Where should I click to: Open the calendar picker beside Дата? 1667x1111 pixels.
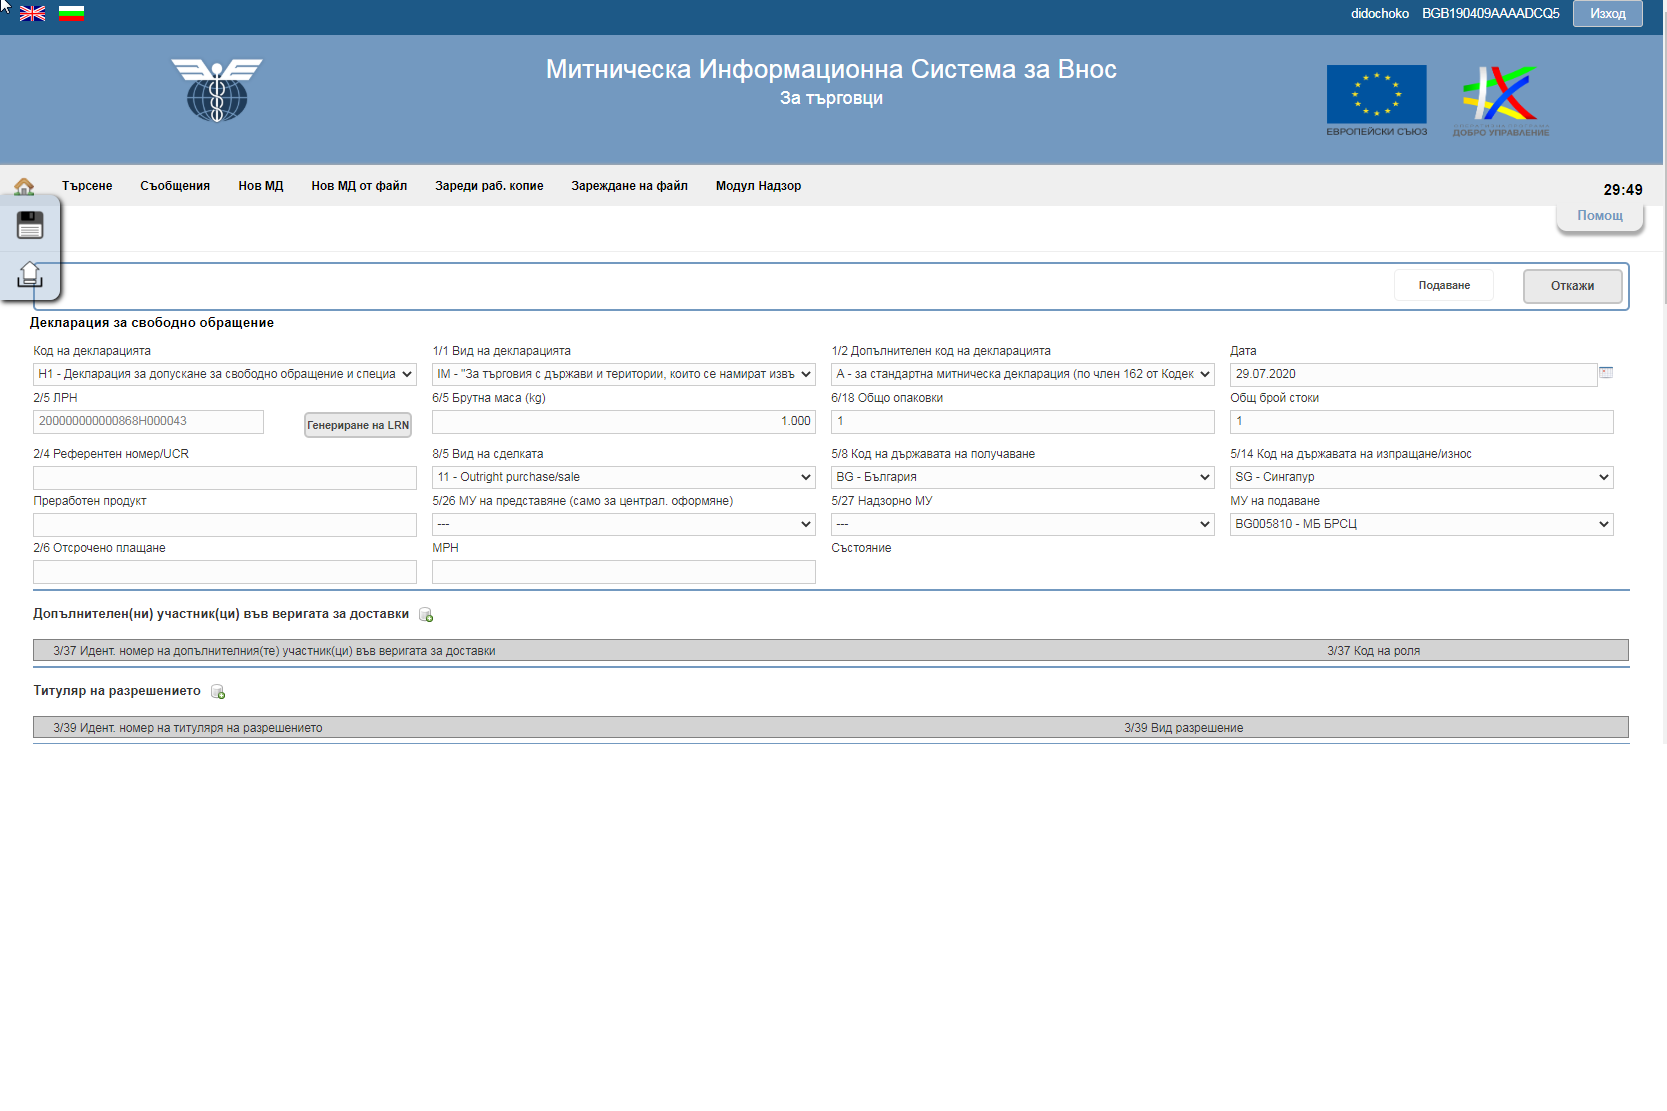click(x=1606, y=373)
